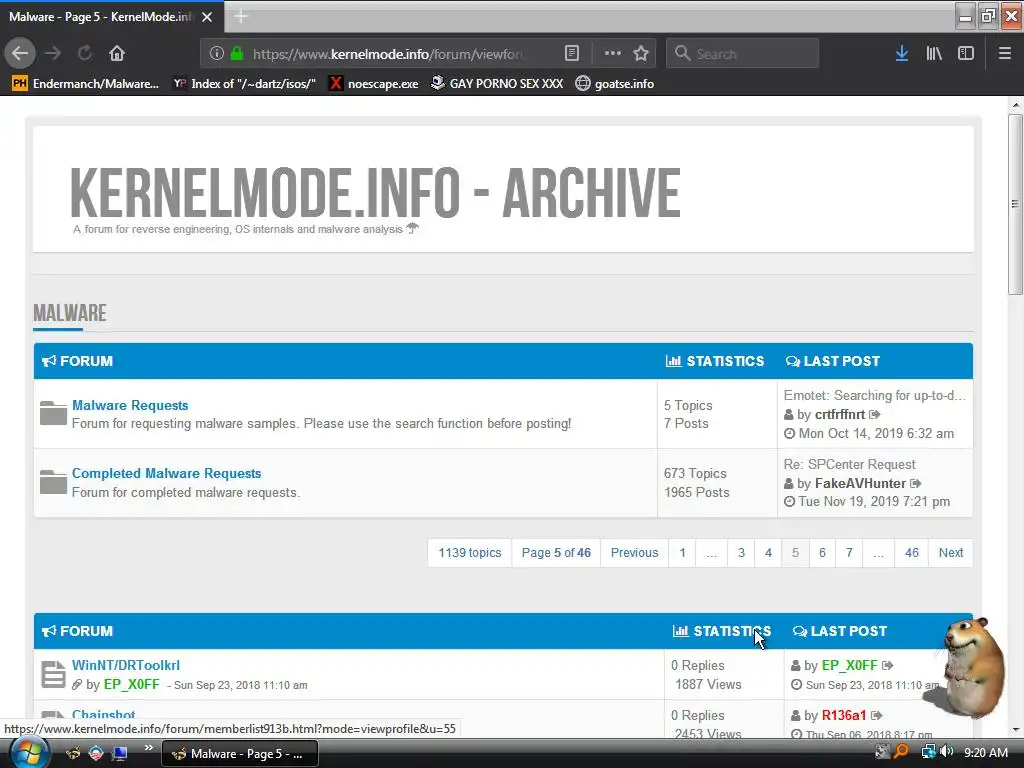
Task: Open the Windows Start orb
Action: pyautogui.click(x=29, y=753)
